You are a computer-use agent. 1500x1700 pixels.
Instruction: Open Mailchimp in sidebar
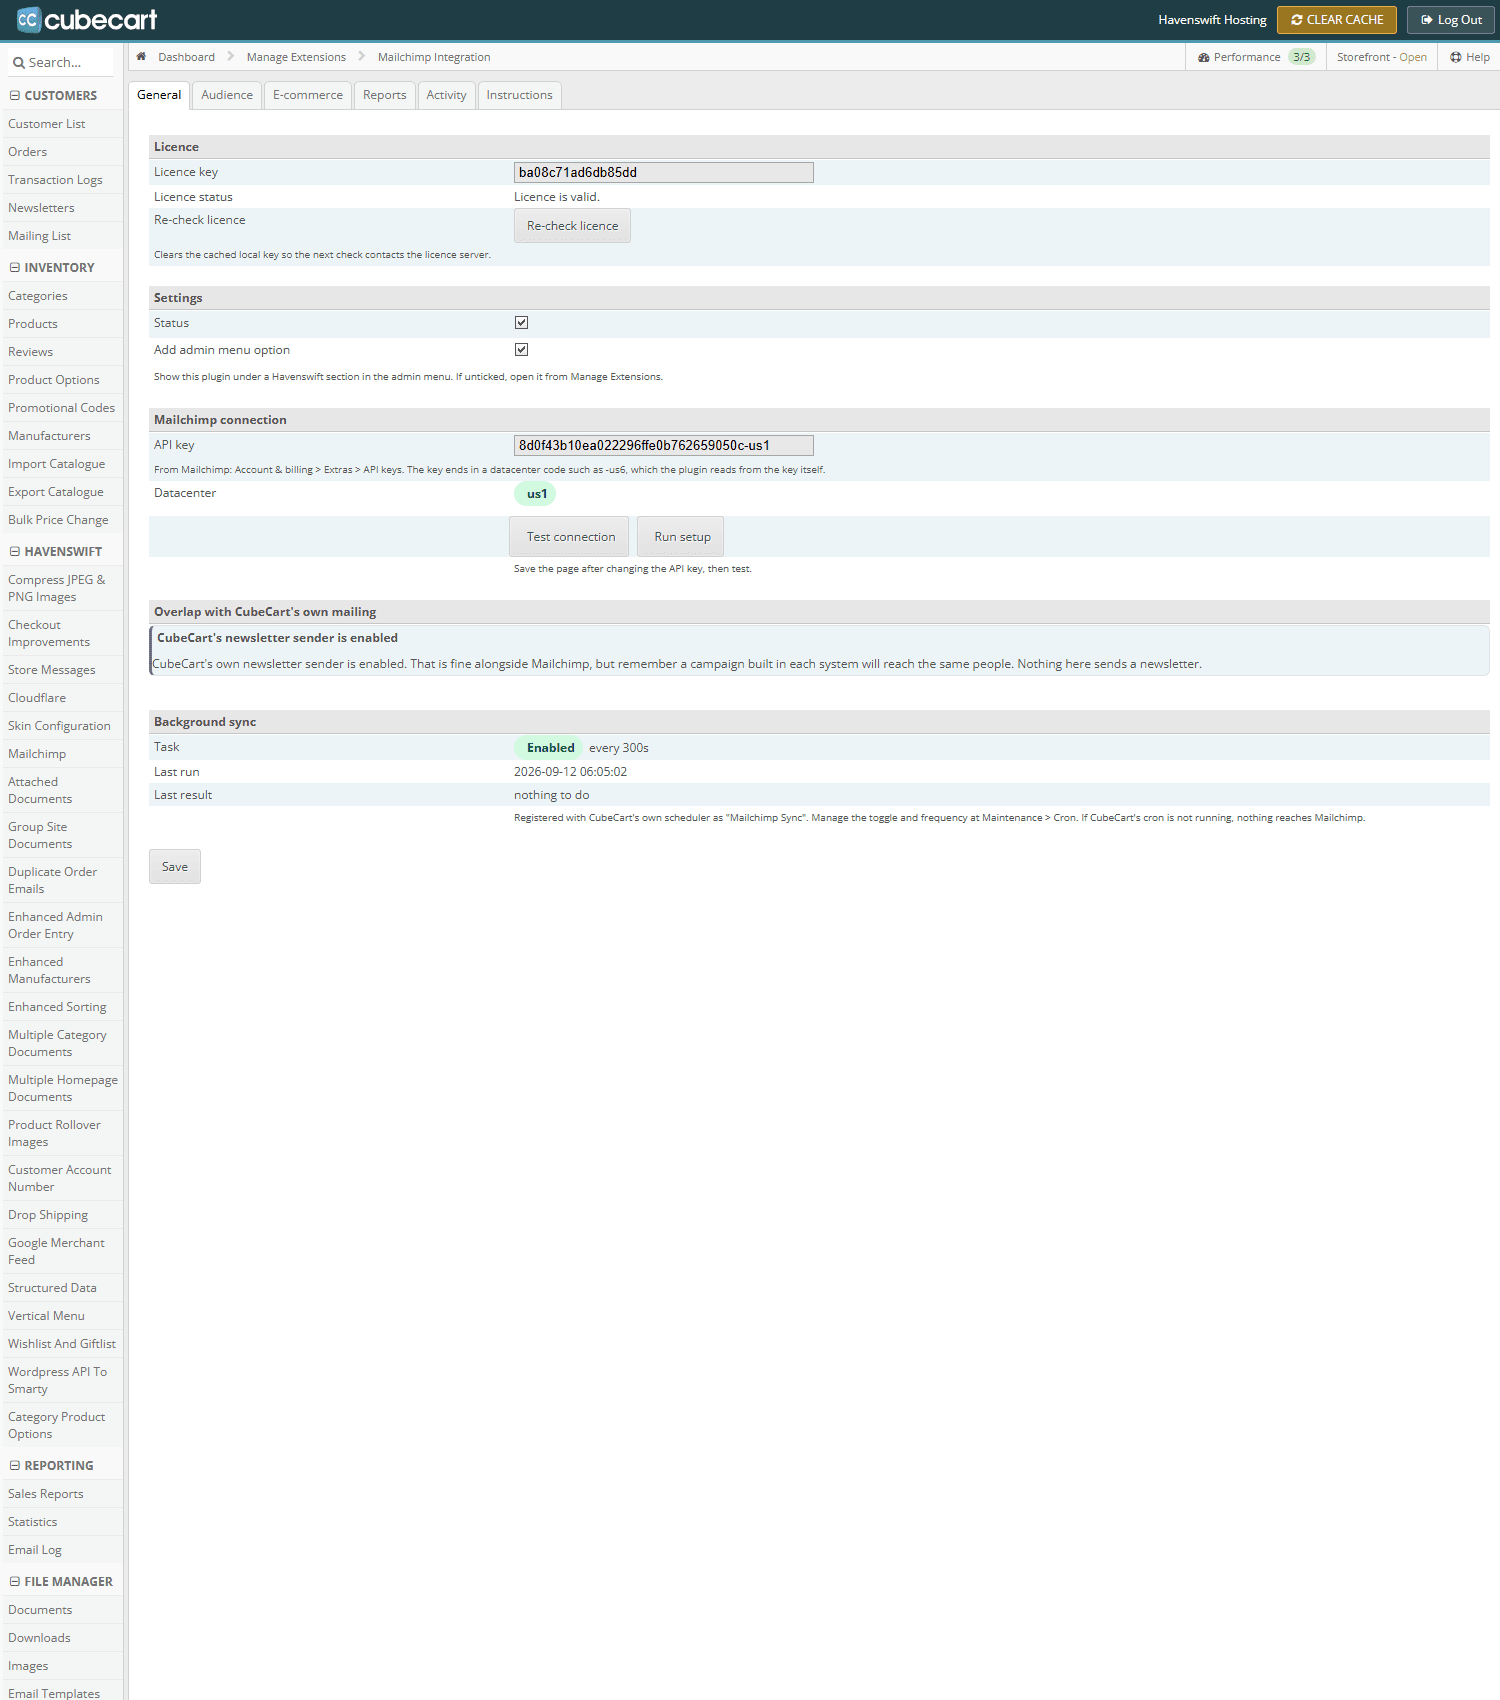(x=37, y=754)
